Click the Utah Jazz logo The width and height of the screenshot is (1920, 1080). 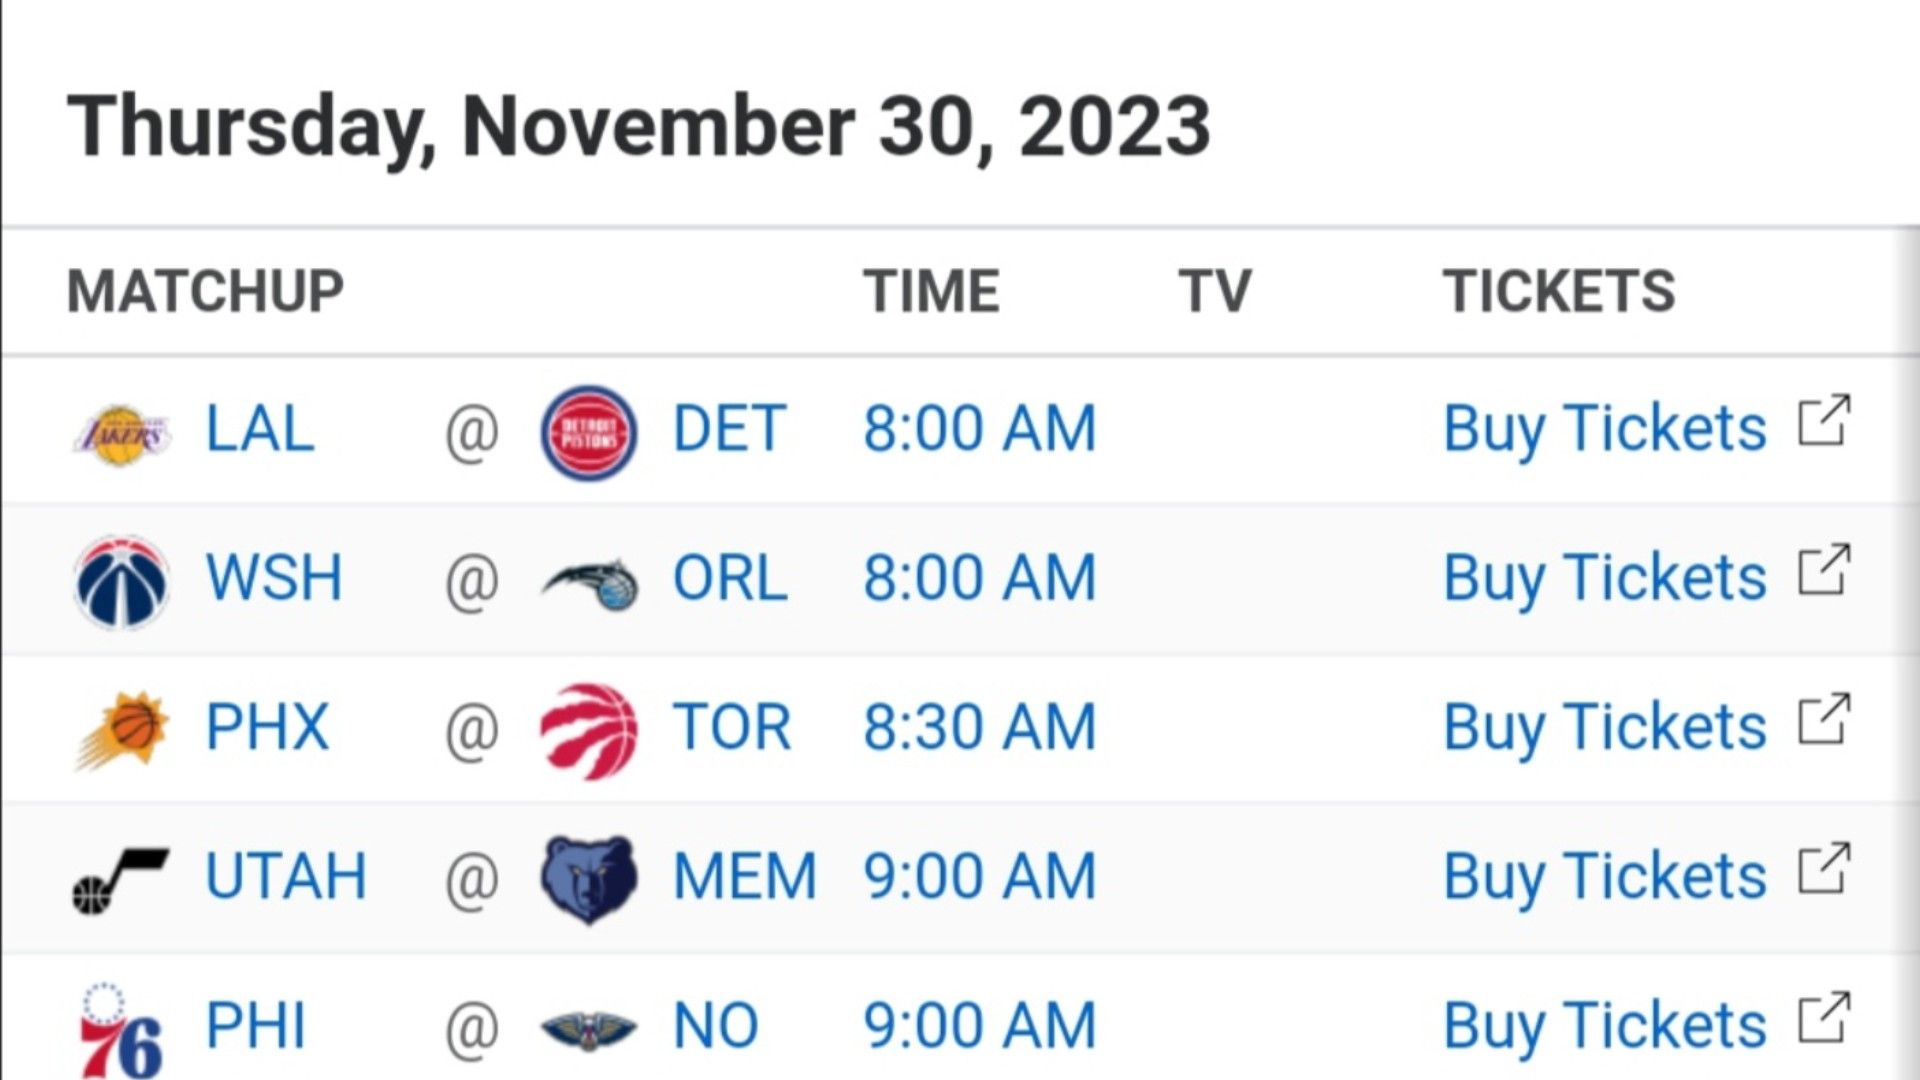tap(121, 880)
